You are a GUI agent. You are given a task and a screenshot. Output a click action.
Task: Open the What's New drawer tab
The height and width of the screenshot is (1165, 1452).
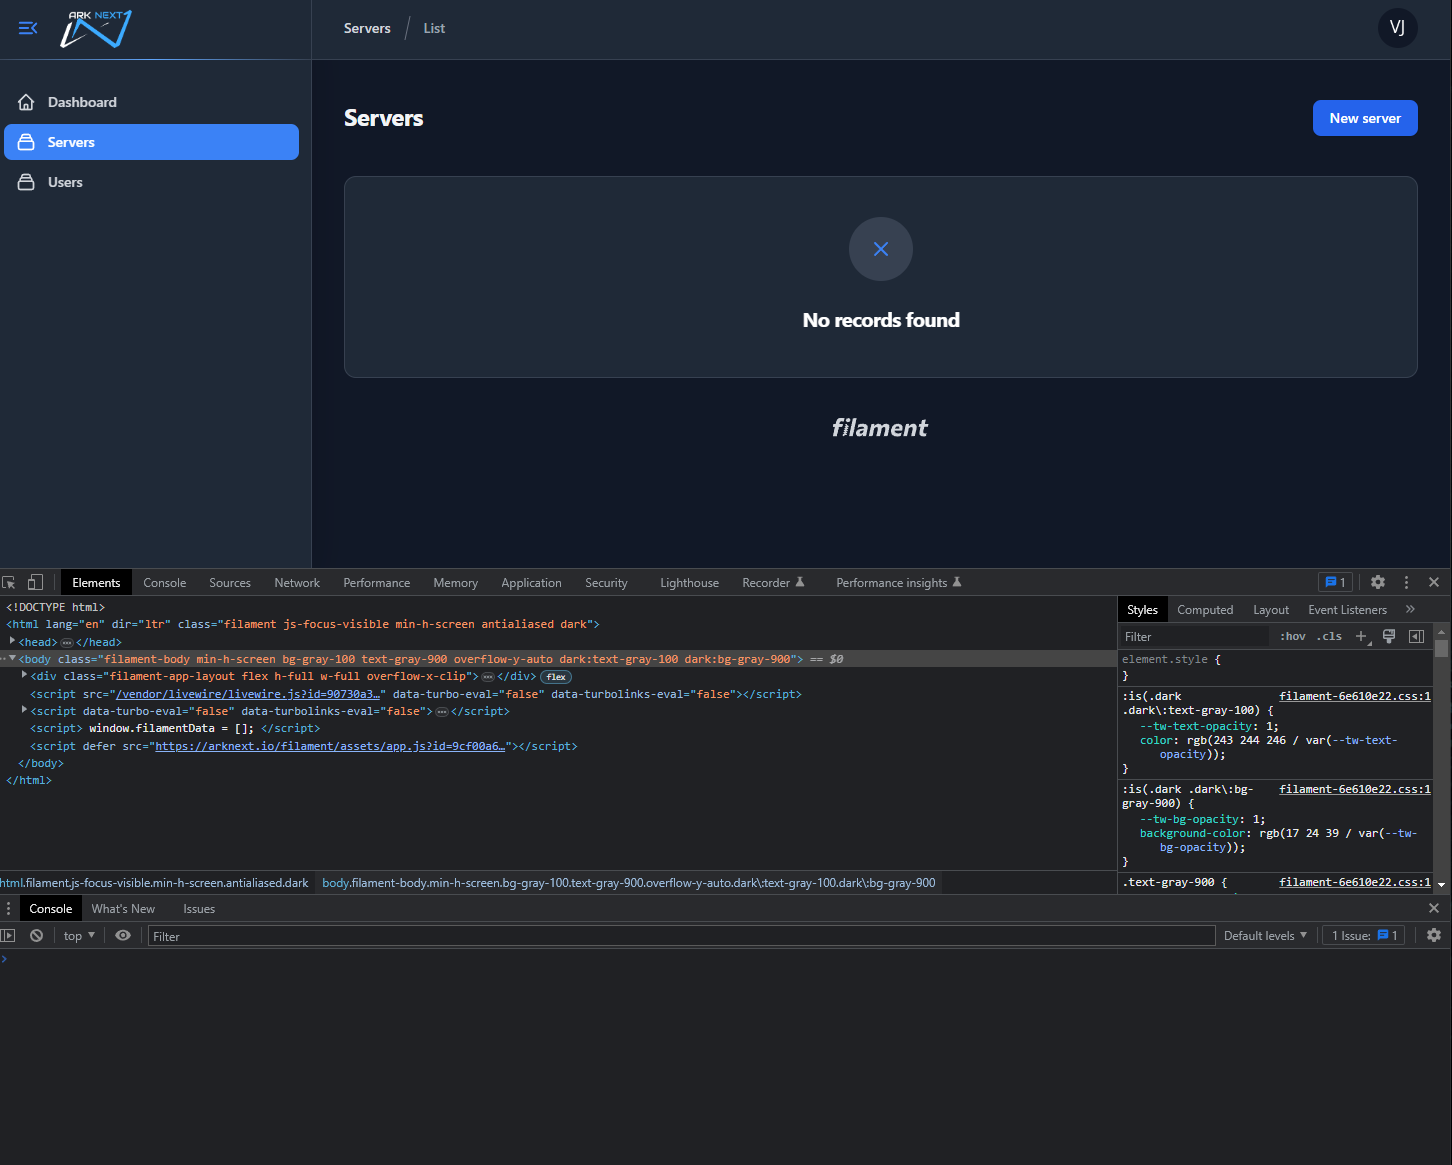(123, 909)
